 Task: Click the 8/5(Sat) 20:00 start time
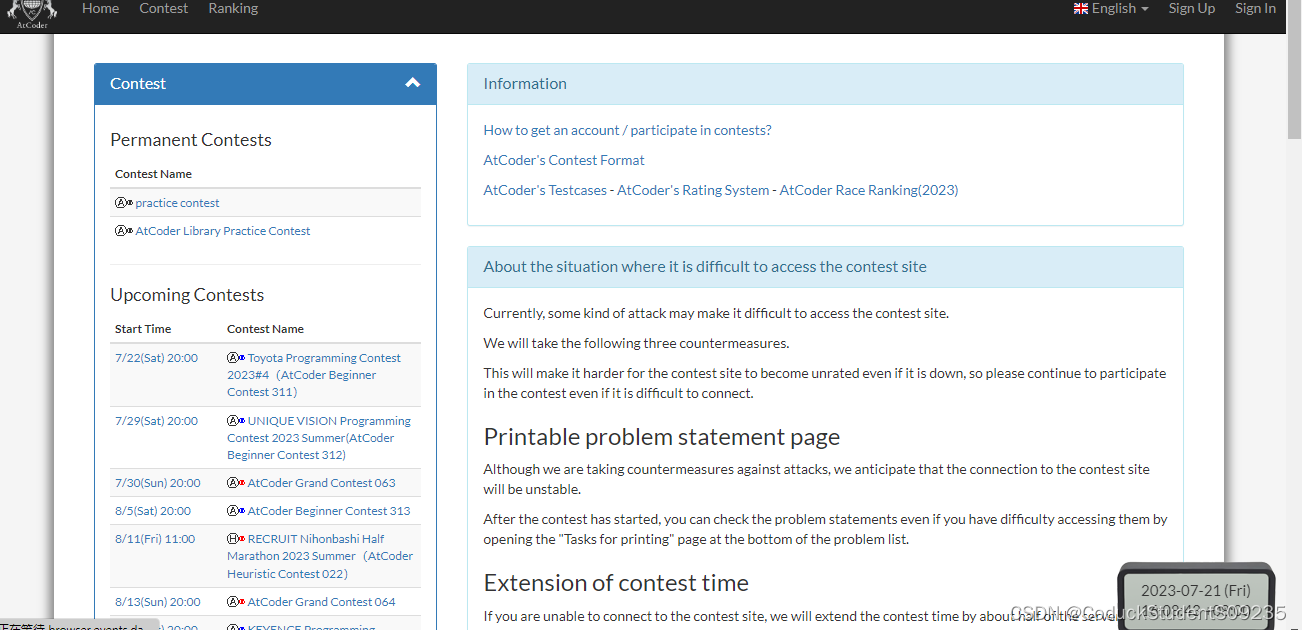coord(153,511)
